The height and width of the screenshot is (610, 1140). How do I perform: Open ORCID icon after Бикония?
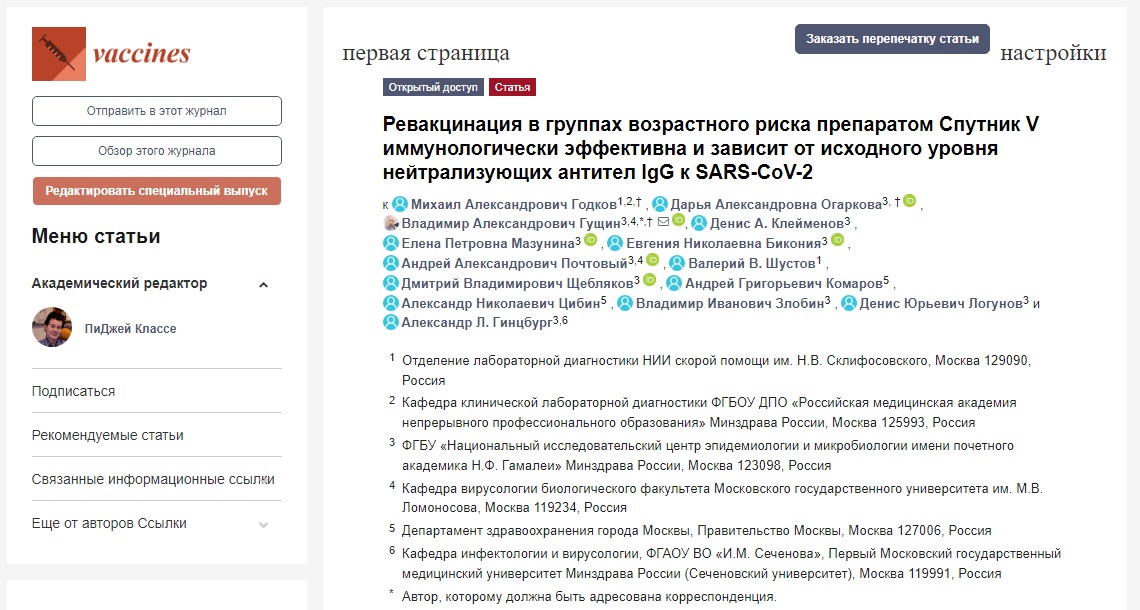(838, 240)
